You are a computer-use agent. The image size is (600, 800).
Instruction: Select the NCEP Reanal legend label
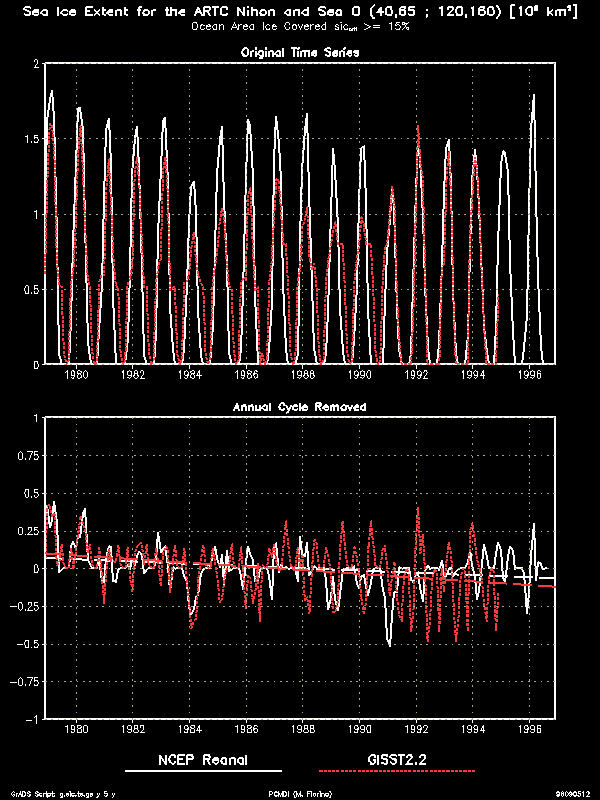pos(203,760)
